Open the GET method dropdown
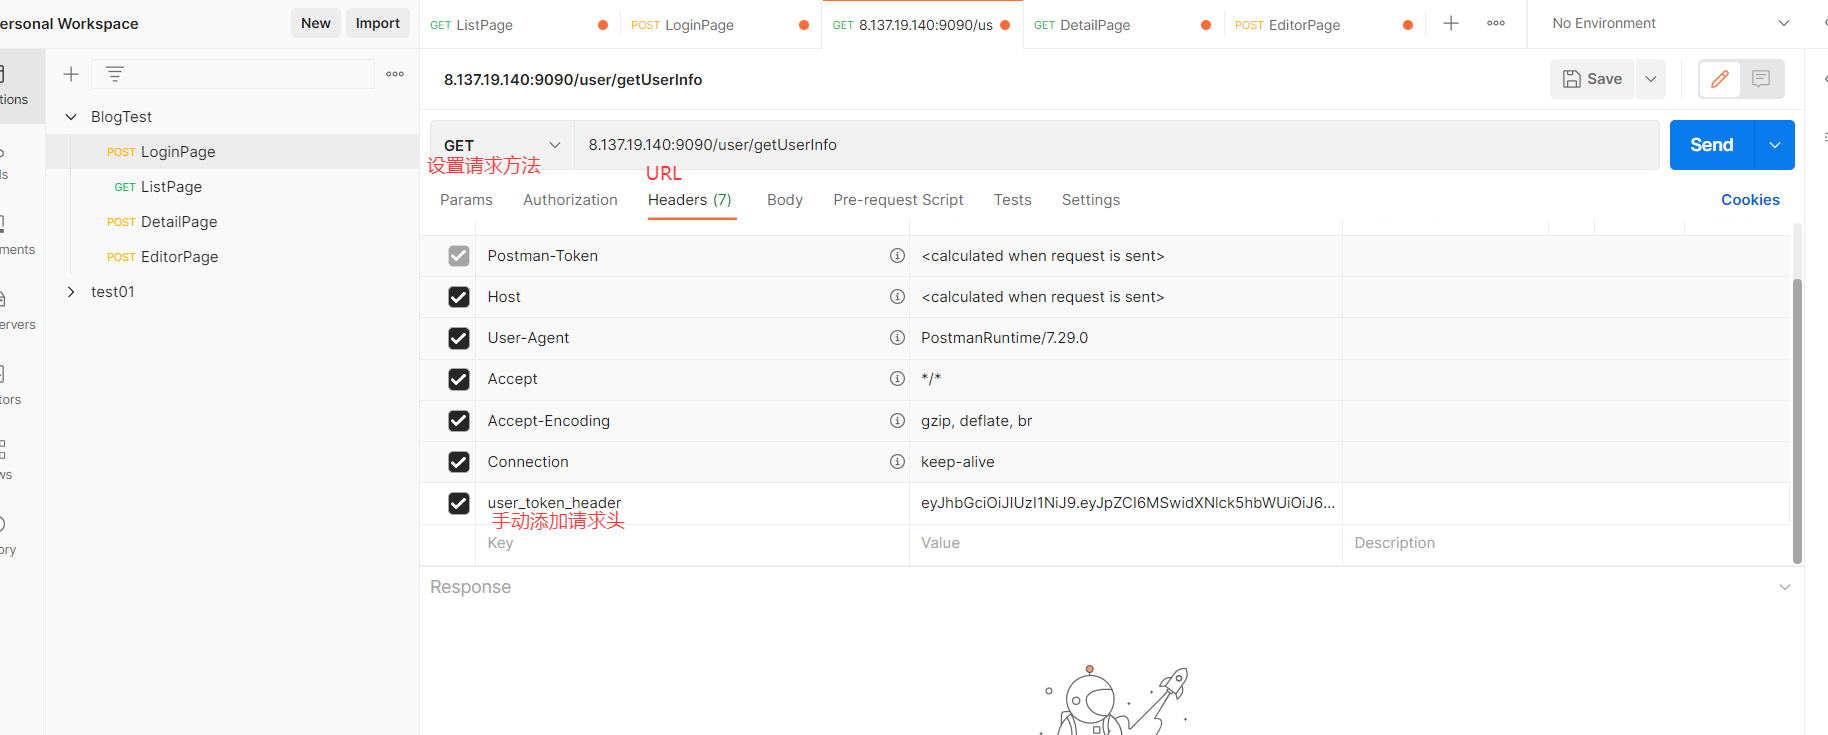Screen dimensions: 1828x735 coord(502,145)
